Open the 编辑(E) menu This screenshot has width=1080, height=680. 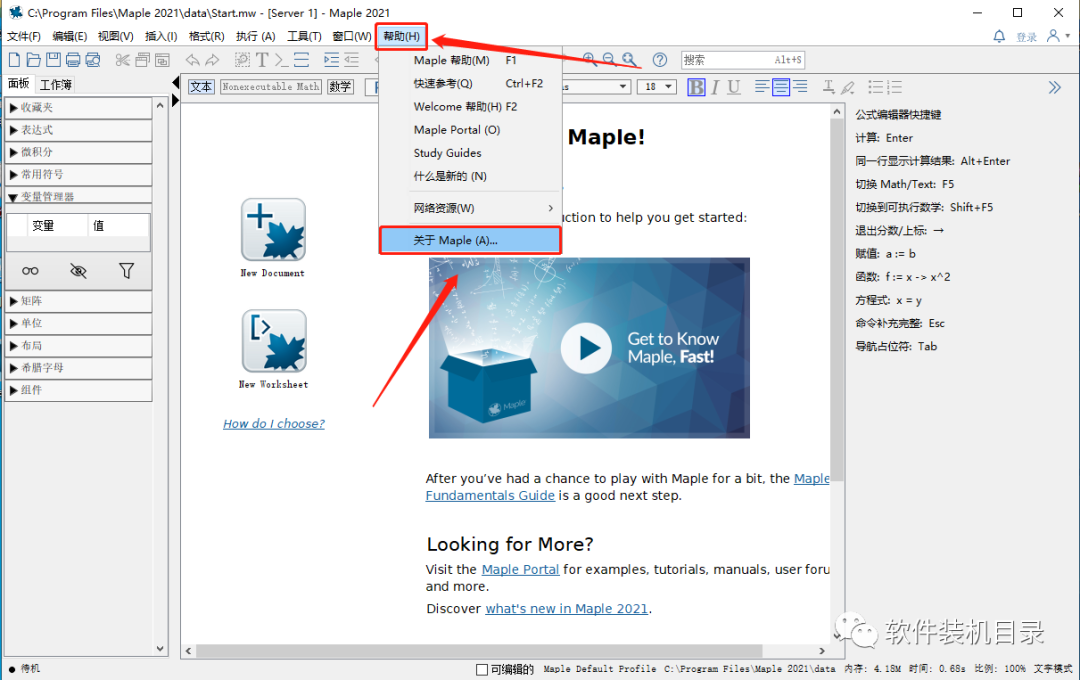70,37
